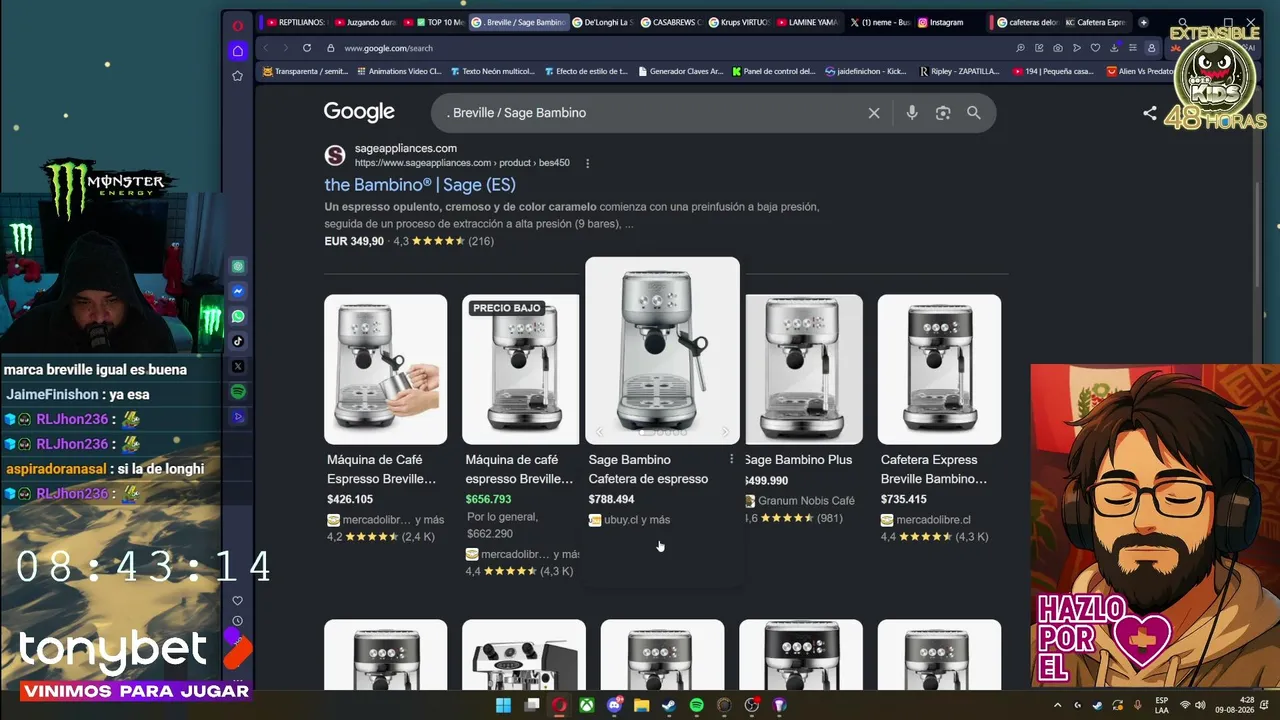Open the 'Ripley - ZAPATILLA...' bookmark
The height and width of the screenshot is (720, 1280).
point(958,72)
